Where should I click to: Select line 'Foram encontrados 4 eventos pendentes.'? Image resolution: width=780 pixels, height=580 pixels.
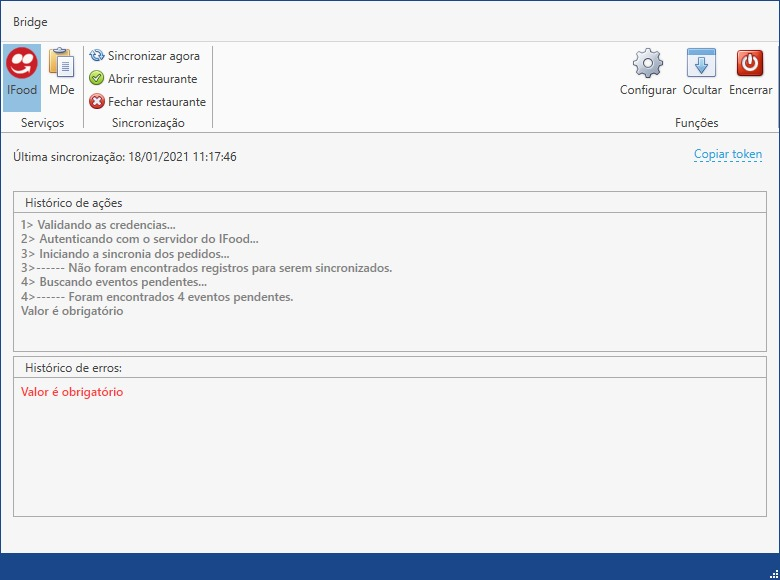157,297
